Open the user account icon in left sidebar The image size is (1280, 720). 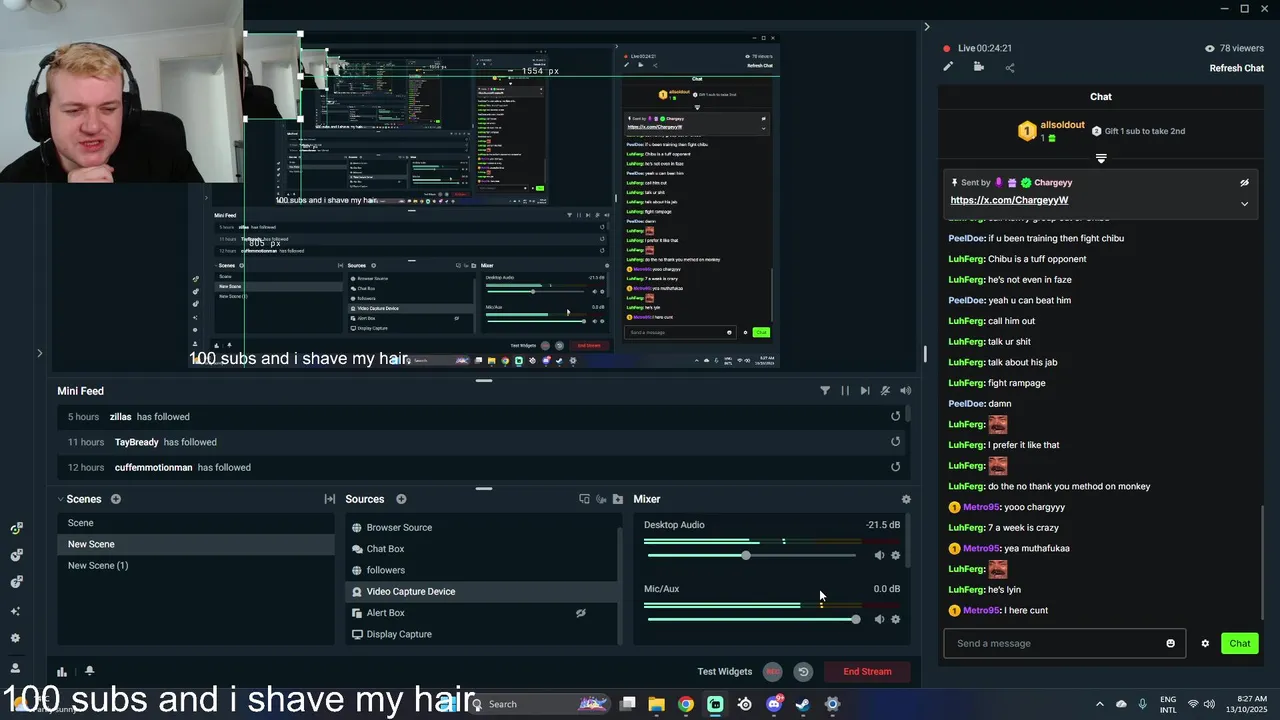point(15,668)
